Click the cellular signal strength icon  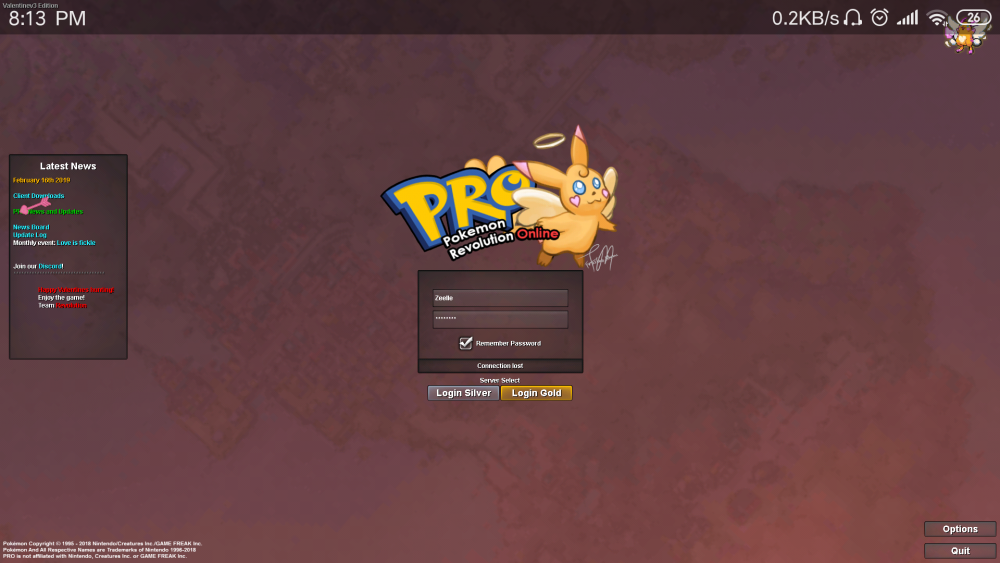point(907,18)
